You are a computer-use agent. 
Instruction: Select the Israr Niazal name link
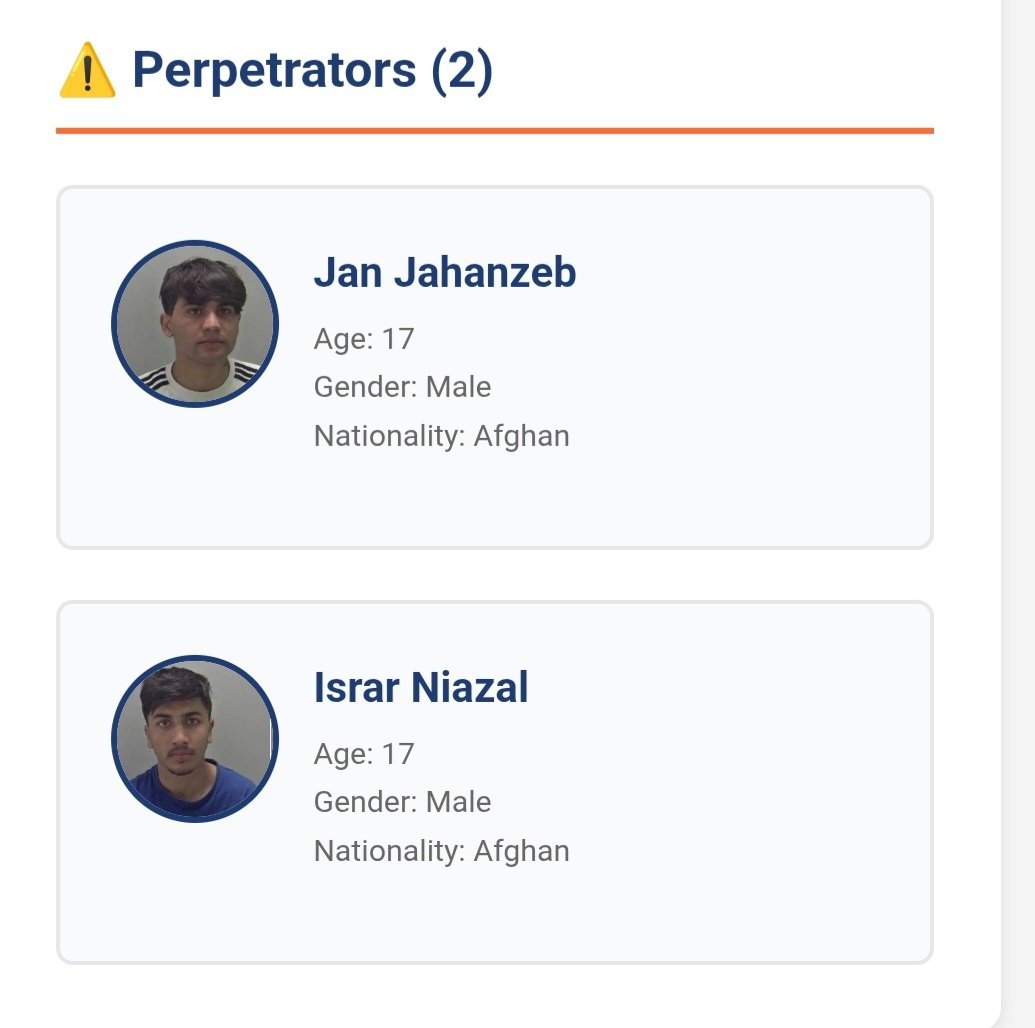(x=421, y=688)
